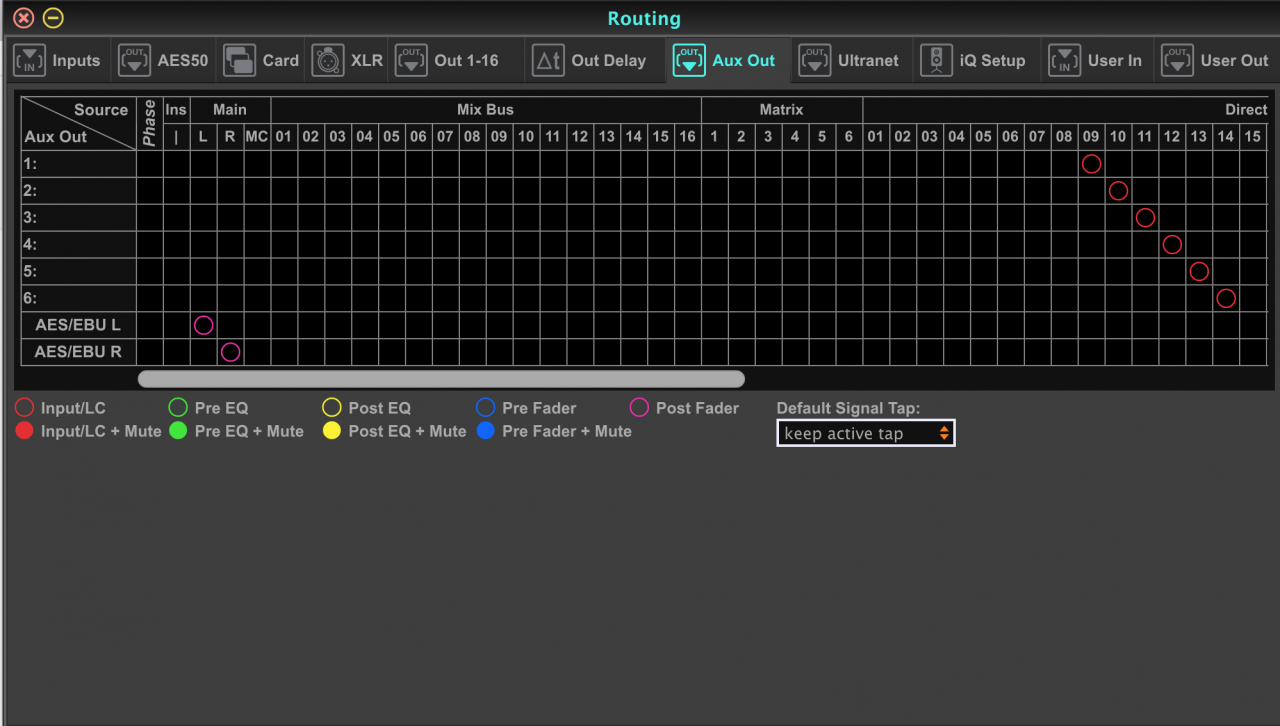Image resolution: width=1280 pixels, height=726 pixels.
Task: Click the "Main" group header
Action: point(230,110)
